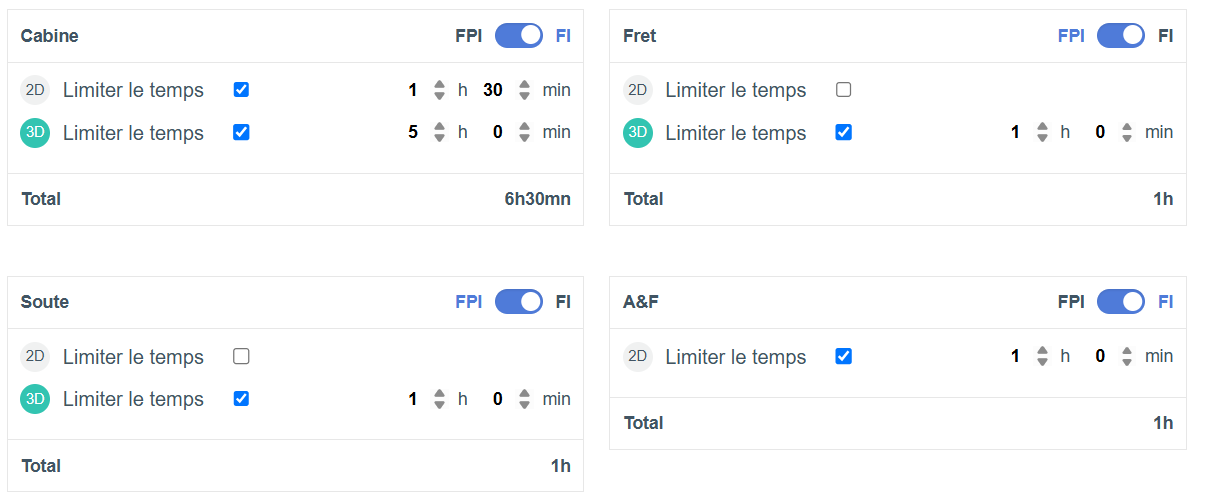Click the 3D badge in the Soute panel
Viewport: 1205px width, 503px height.
(x=35, y=399)
